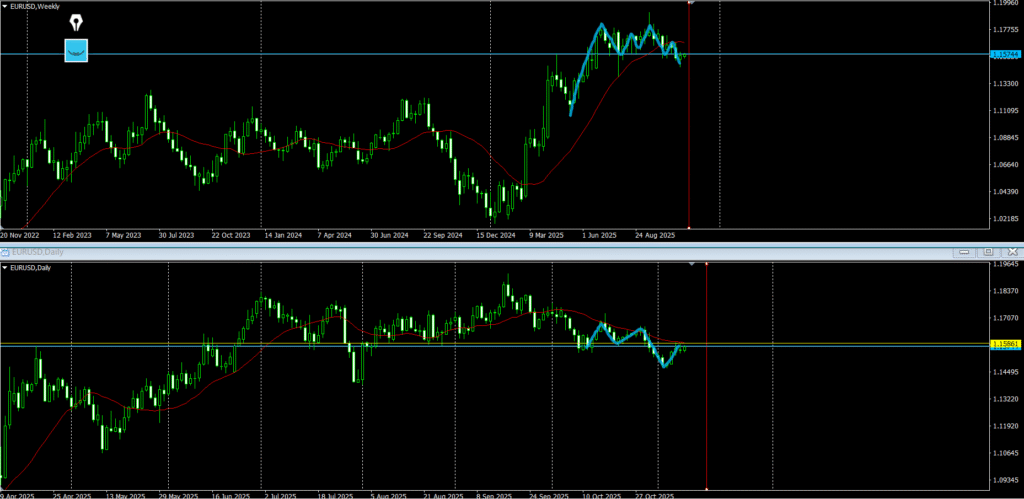This screenshot has width=1024, height=499.
Task: Select the yellow 1.15861 price label
Action: pyautogui.click(x=1004, y=344)
